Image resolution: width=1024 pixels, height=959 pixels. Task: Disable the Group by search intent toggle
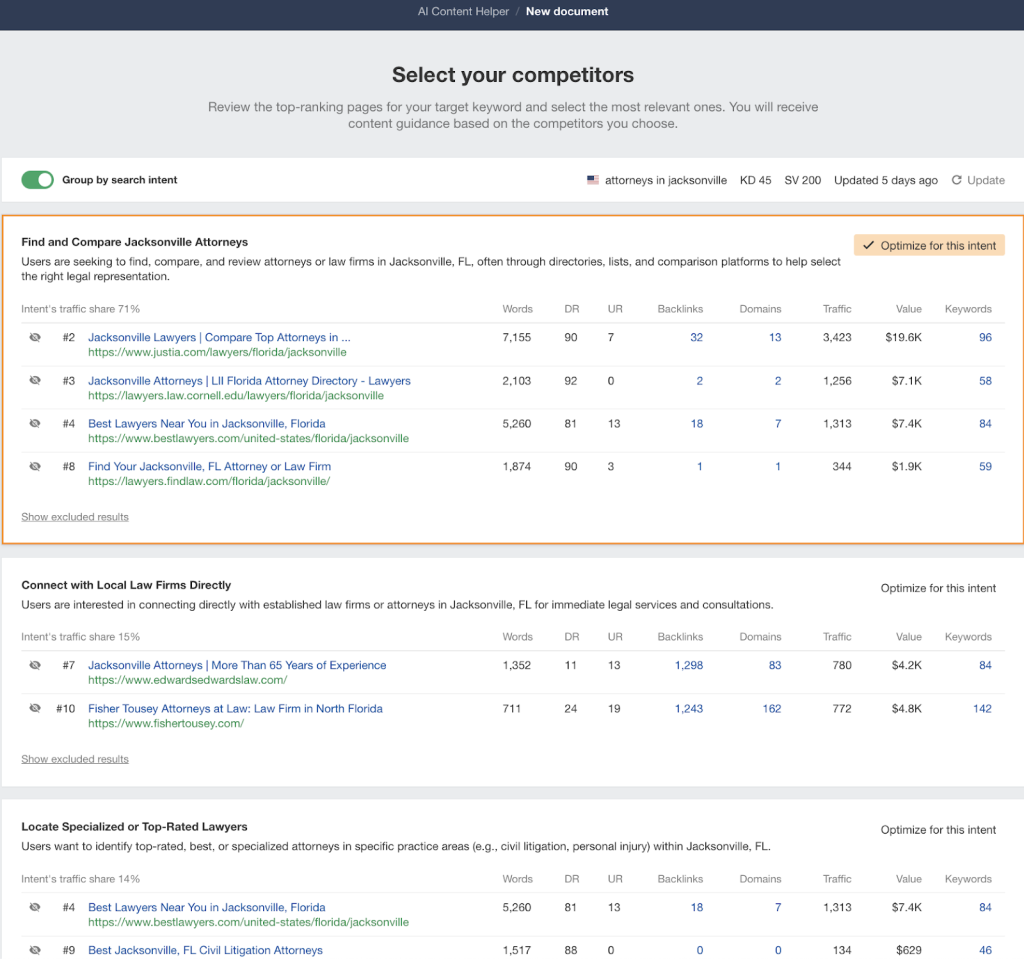(x=37, y=180)
